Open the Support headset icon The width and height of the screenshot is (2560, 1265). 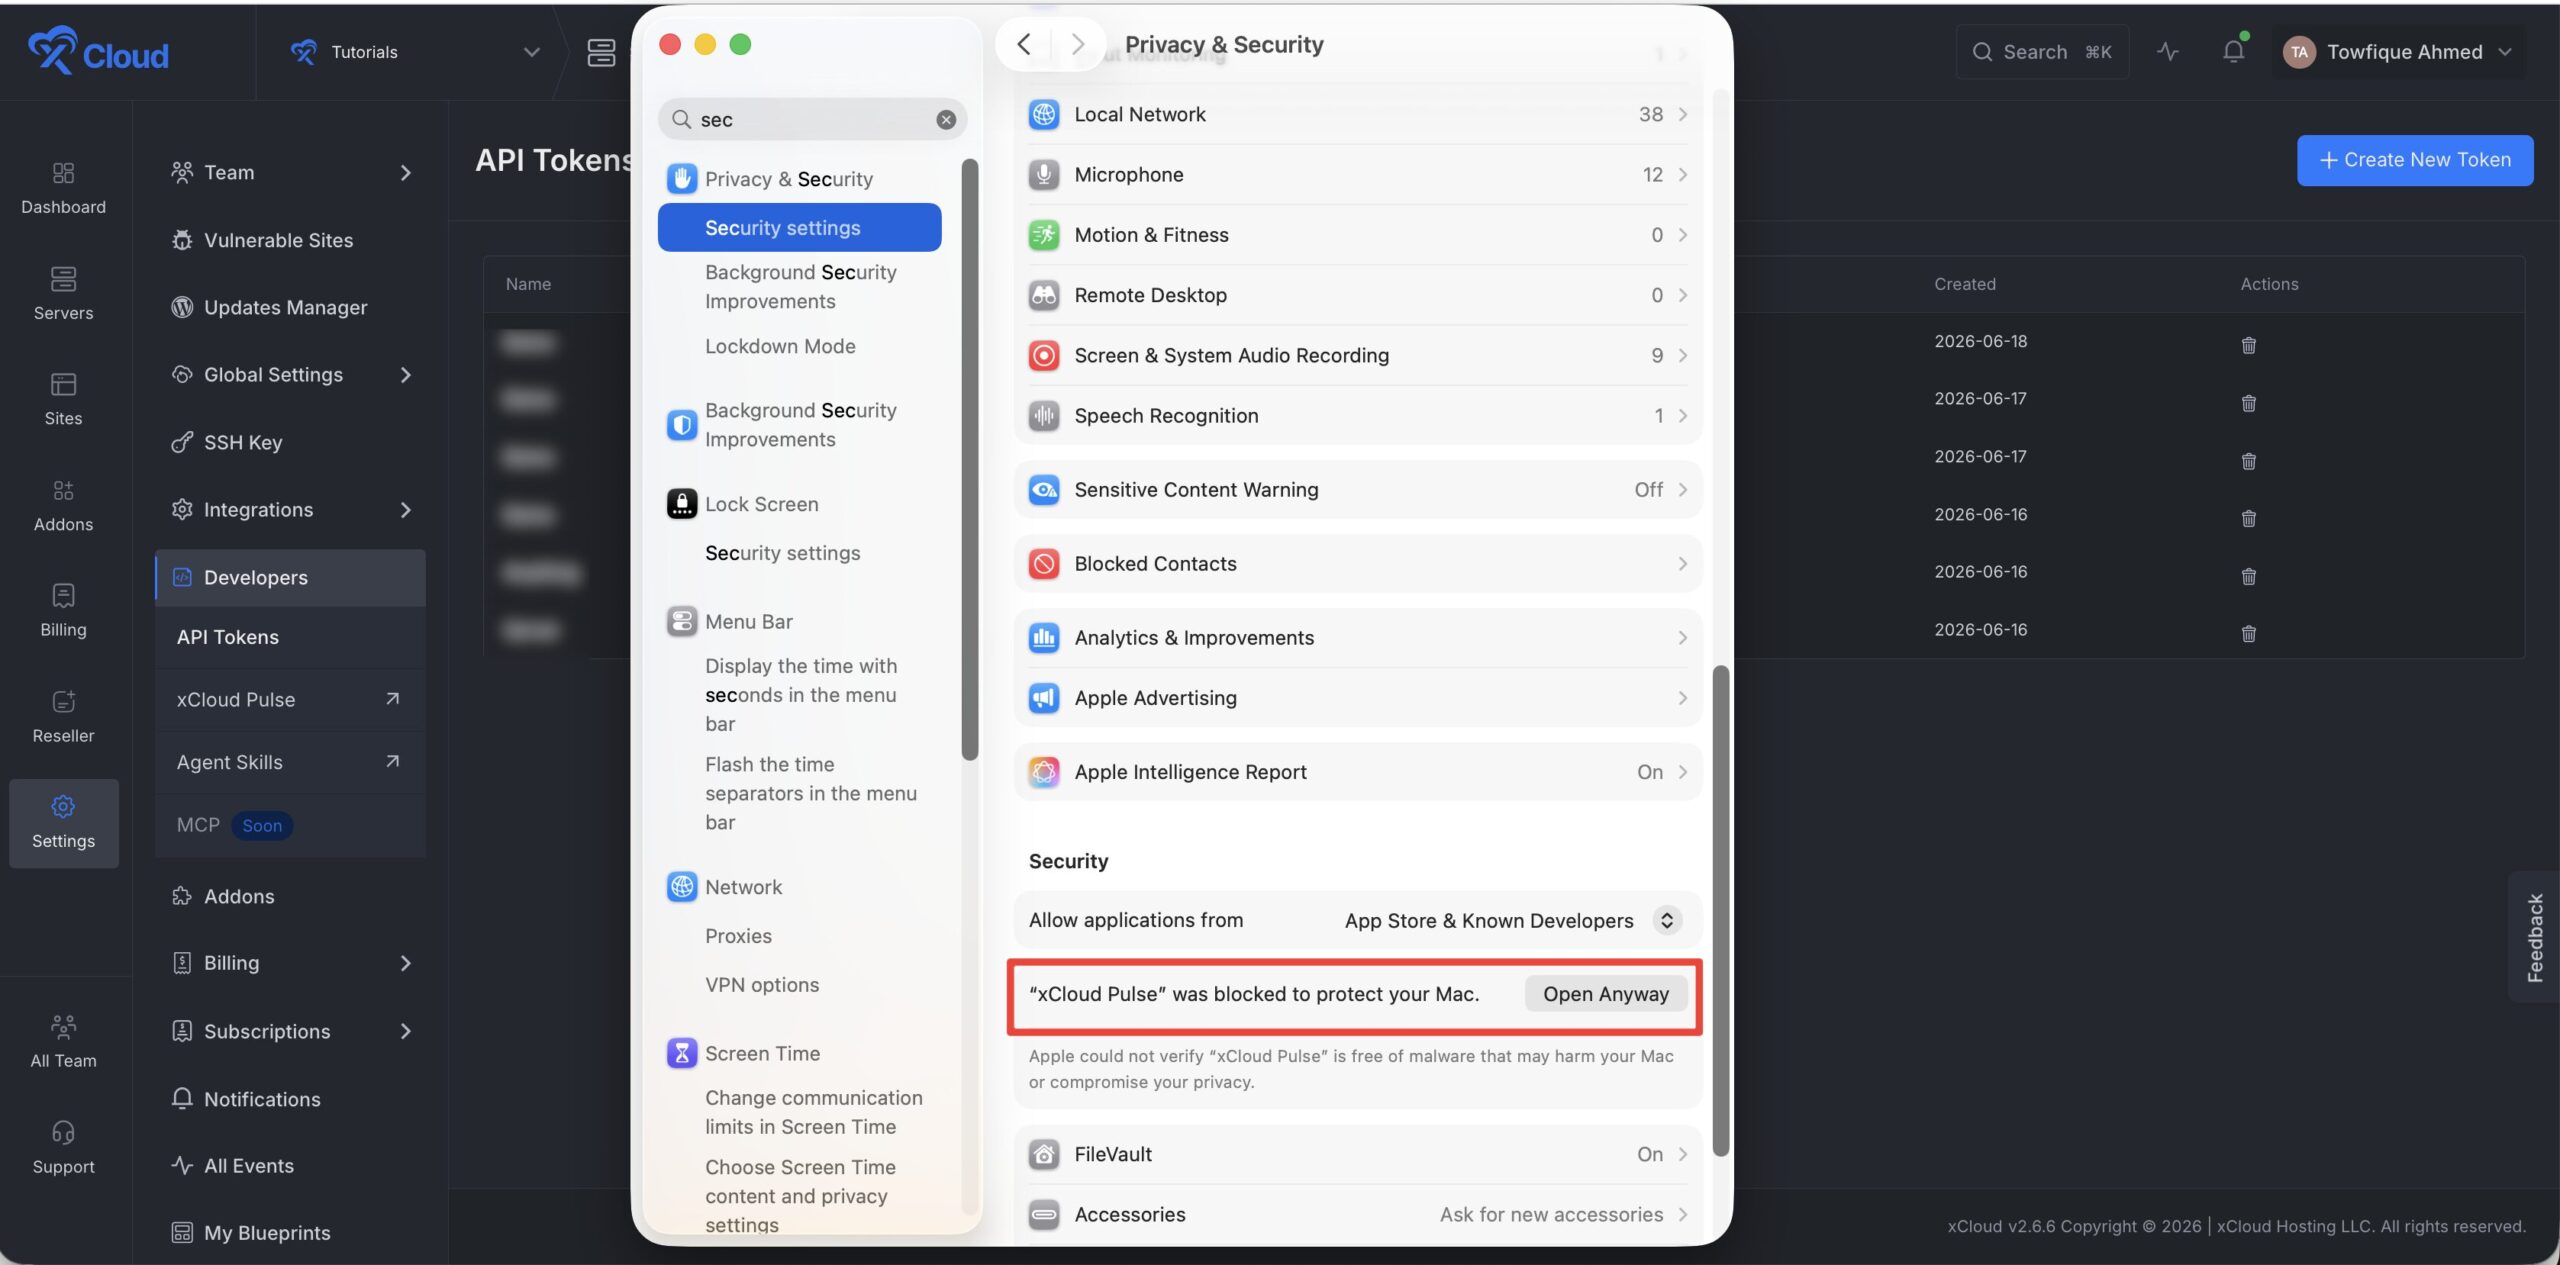pos(63,1147)
